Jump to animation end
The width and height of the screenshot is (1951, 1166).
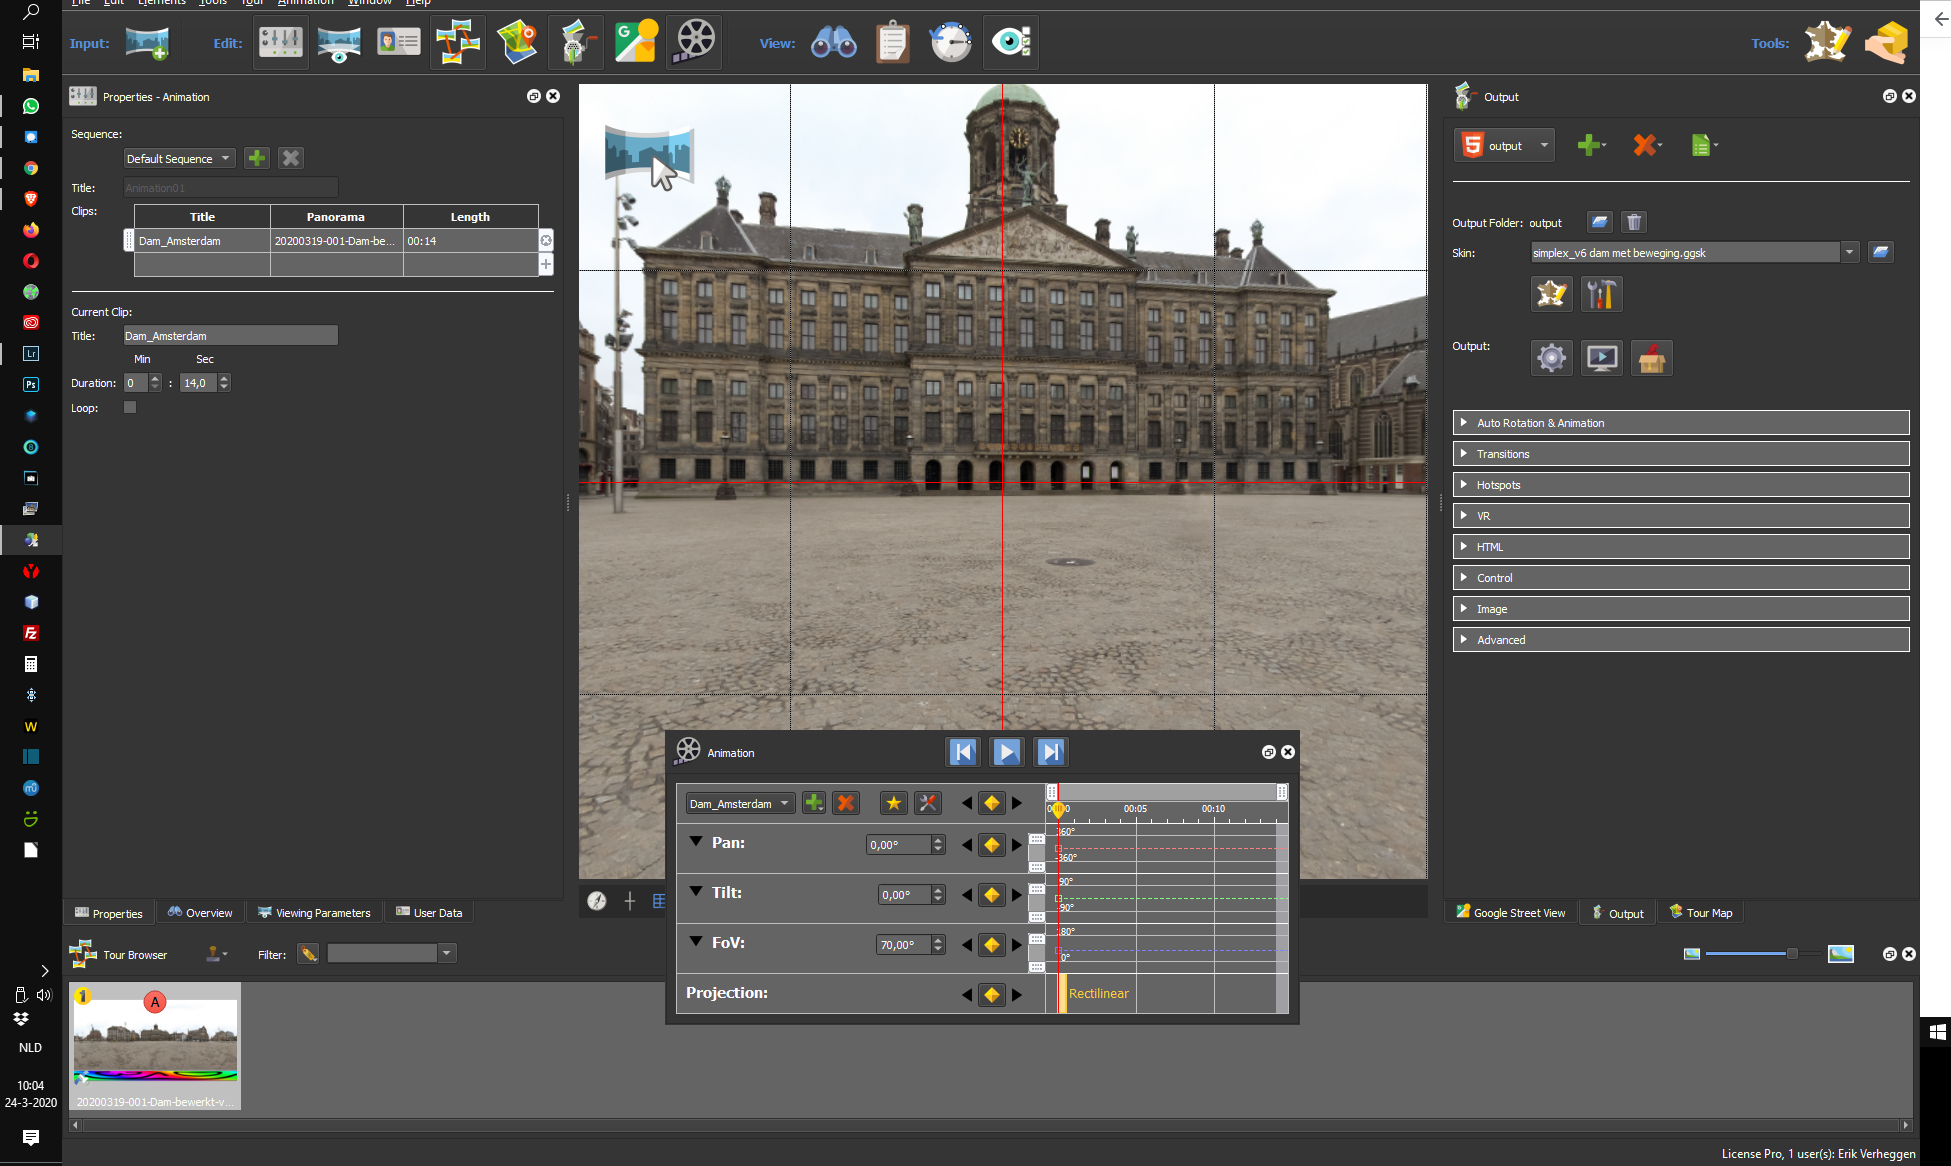point(1051,752)
